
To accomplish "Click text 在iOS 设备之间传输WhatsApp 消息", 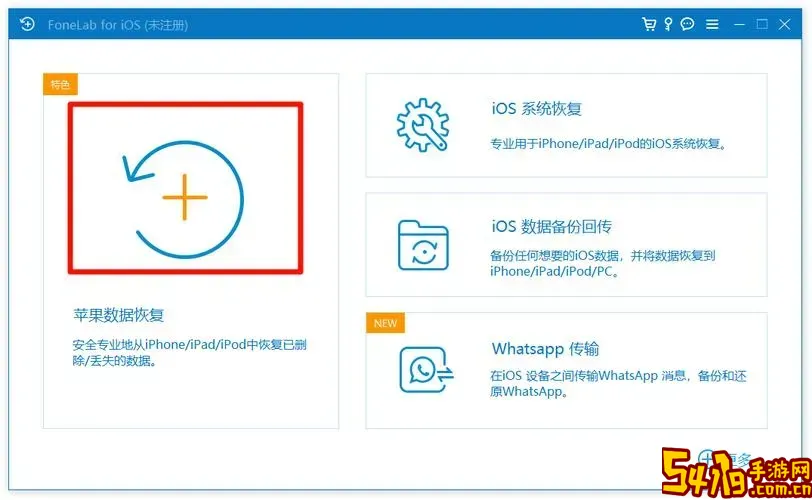I will click(588, 376).
